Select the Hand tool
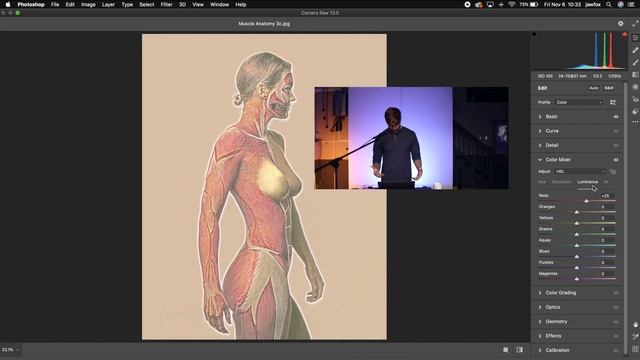Screen dimensions: 640x360 (635, 324)
